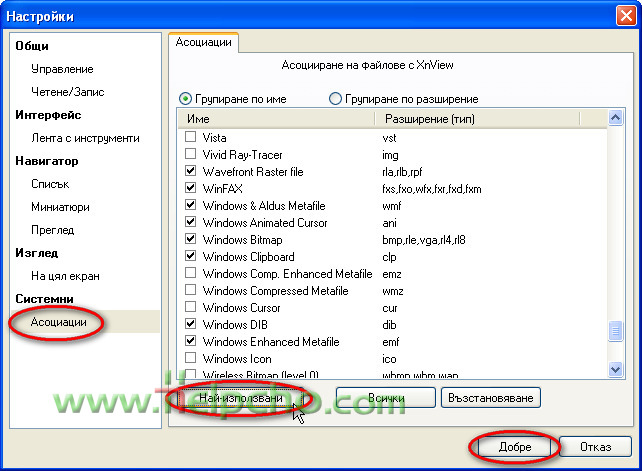Check the Windows Icon checkbox
The image size is (642, 471).
tap(190, 358)
